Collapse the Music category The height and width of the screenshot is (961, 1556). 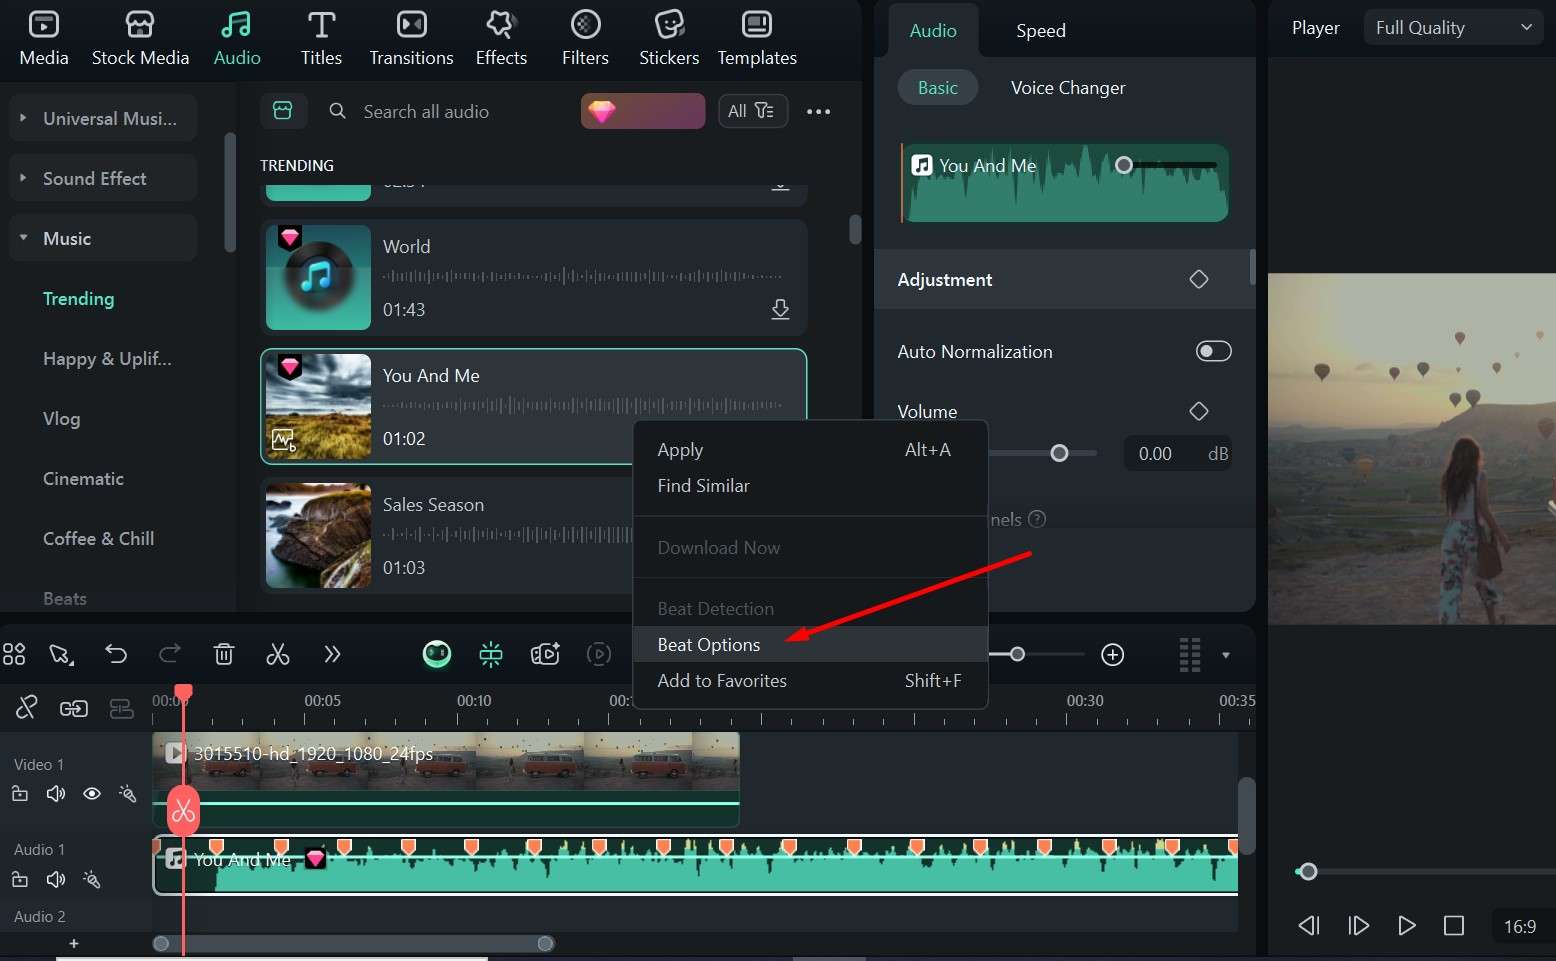point(103,238)
